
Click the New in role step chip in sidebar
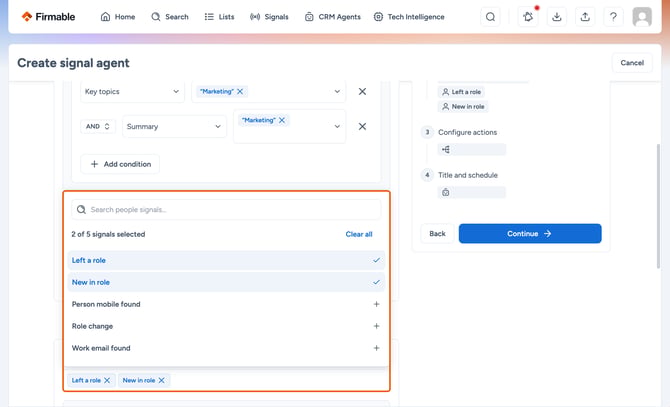463,106
